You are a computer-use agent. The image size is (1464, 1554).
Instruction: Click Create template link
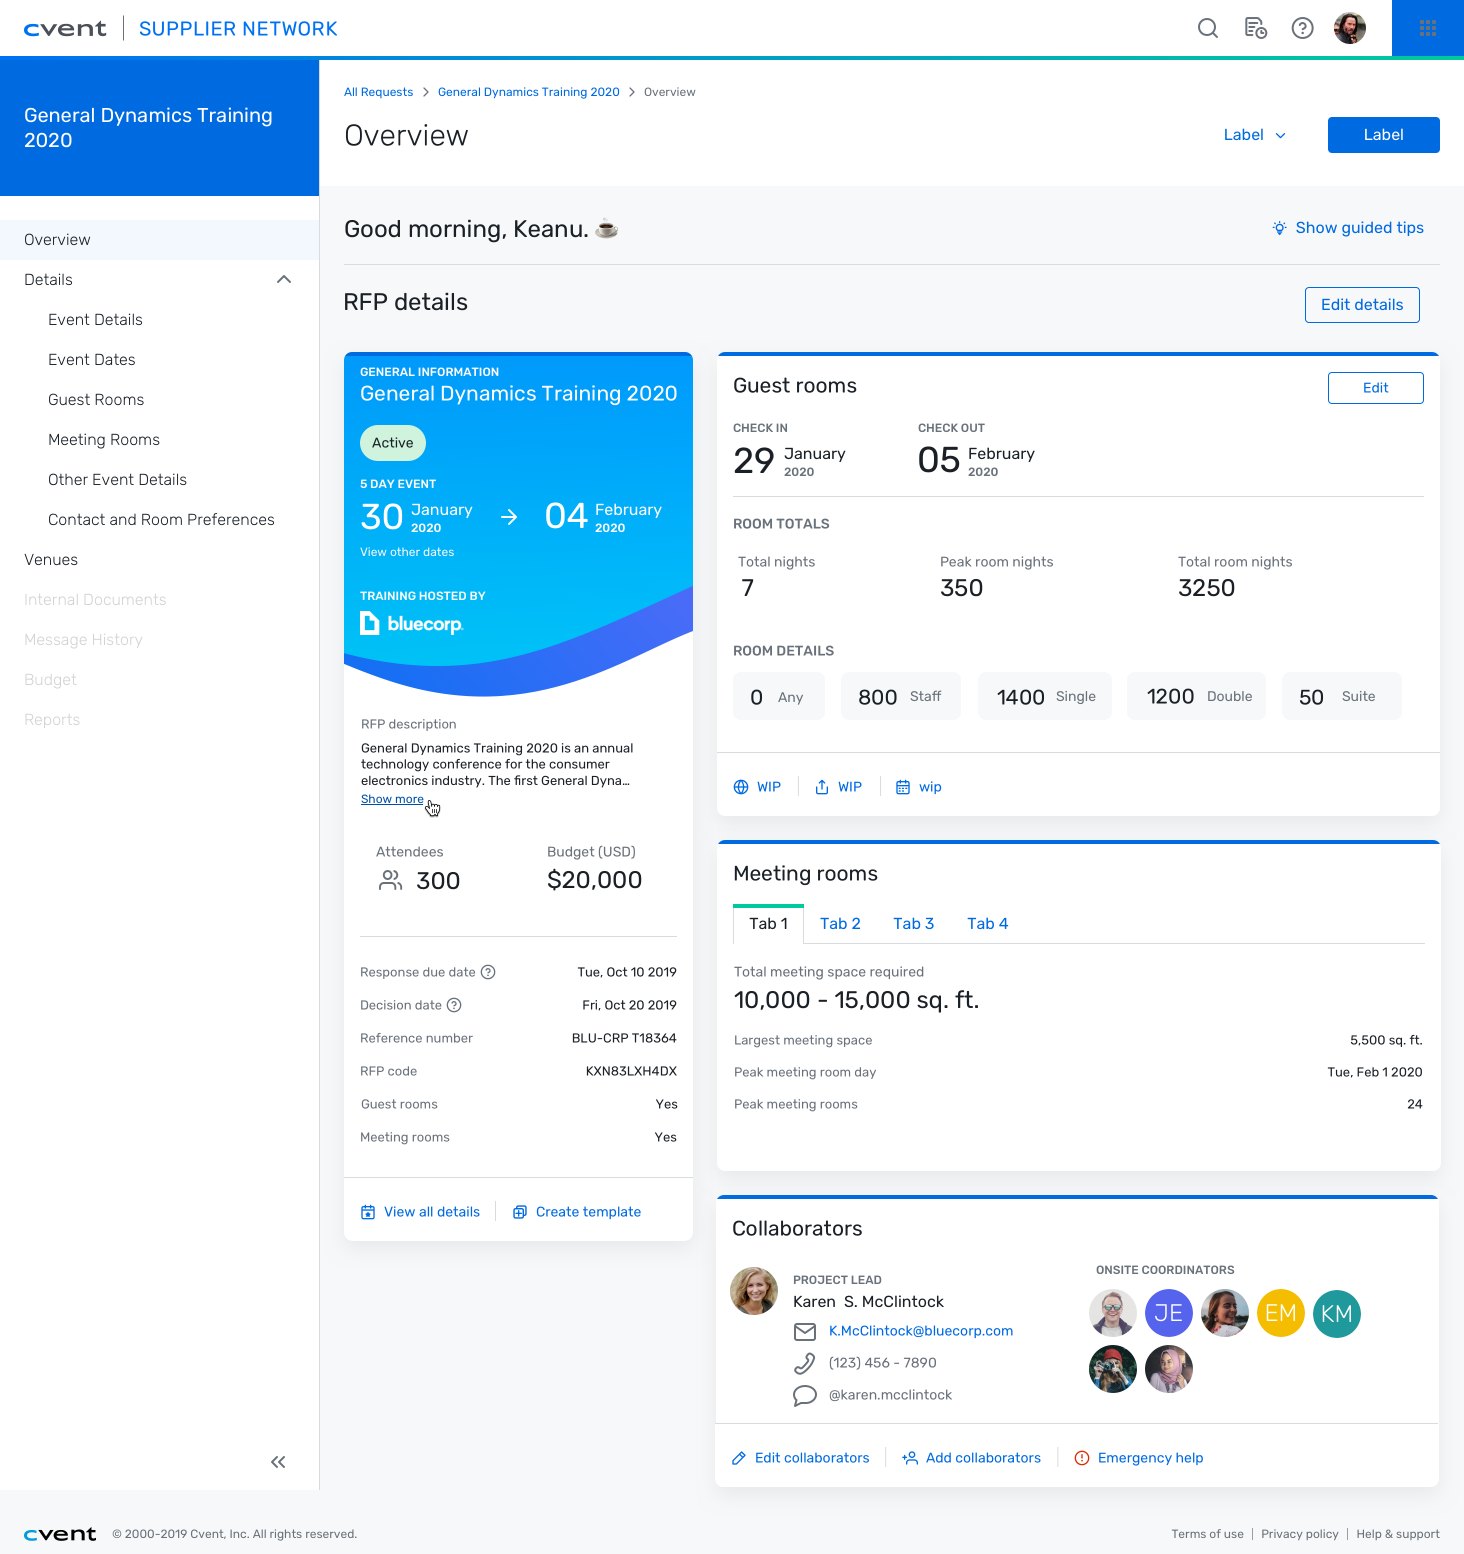pos(577,1212)
